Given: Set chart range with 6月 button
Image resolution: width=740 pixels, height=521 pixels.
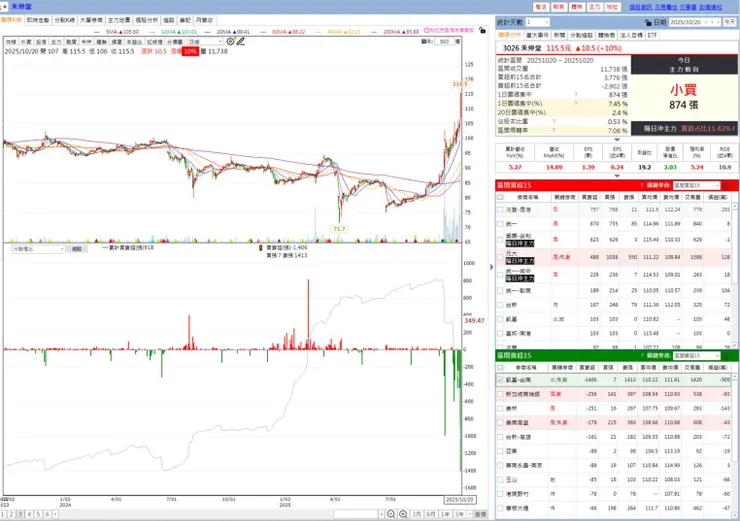Looking at the screenshot, I should tap(430, 514).
